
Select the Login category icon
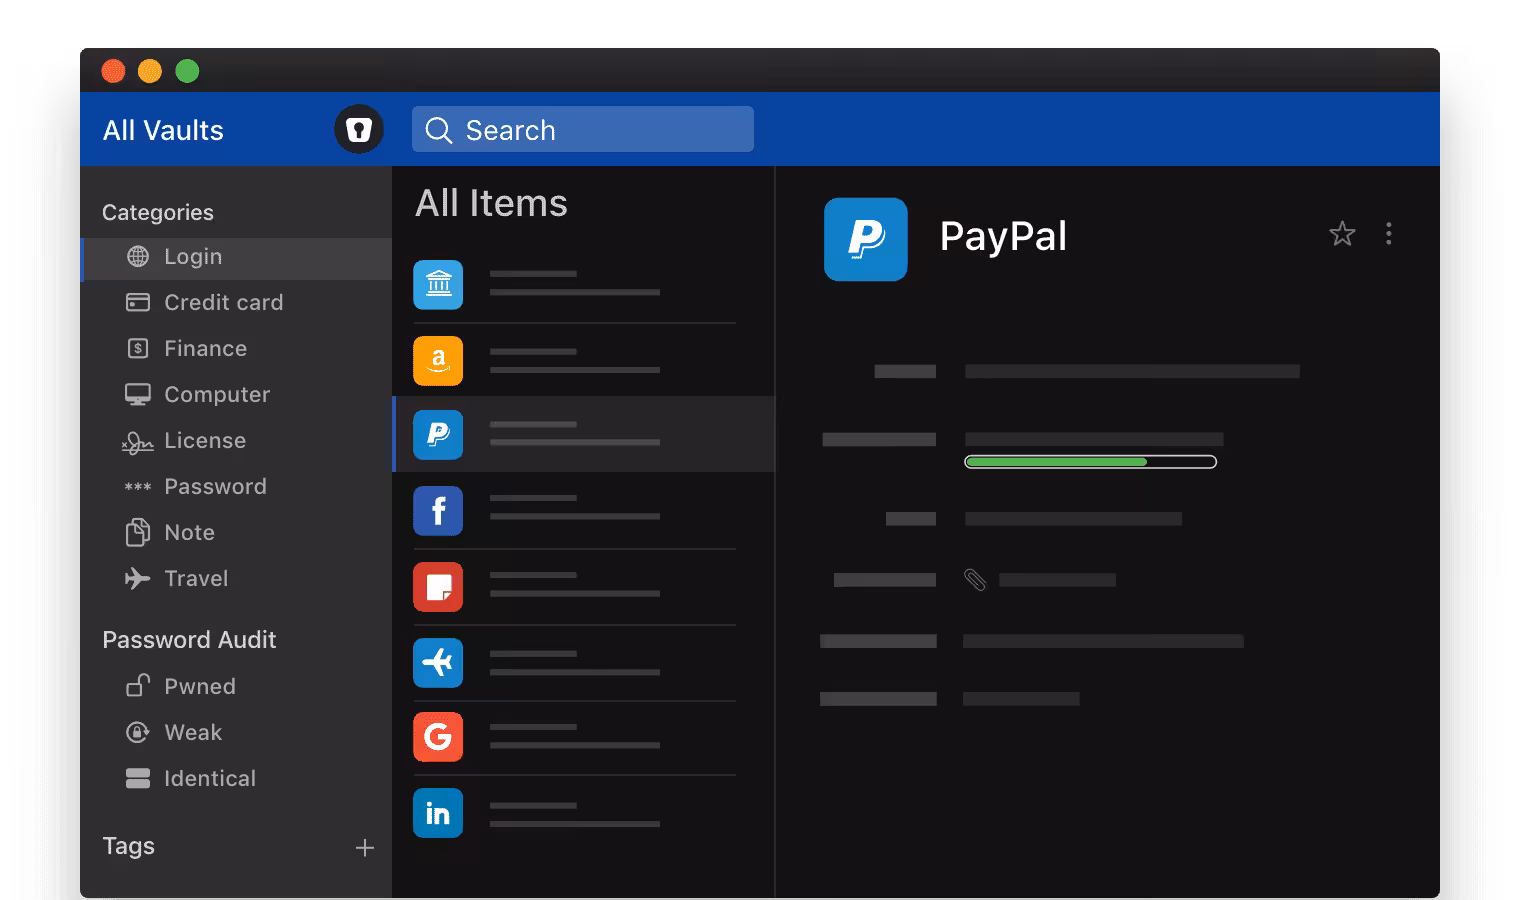(139, 257)
